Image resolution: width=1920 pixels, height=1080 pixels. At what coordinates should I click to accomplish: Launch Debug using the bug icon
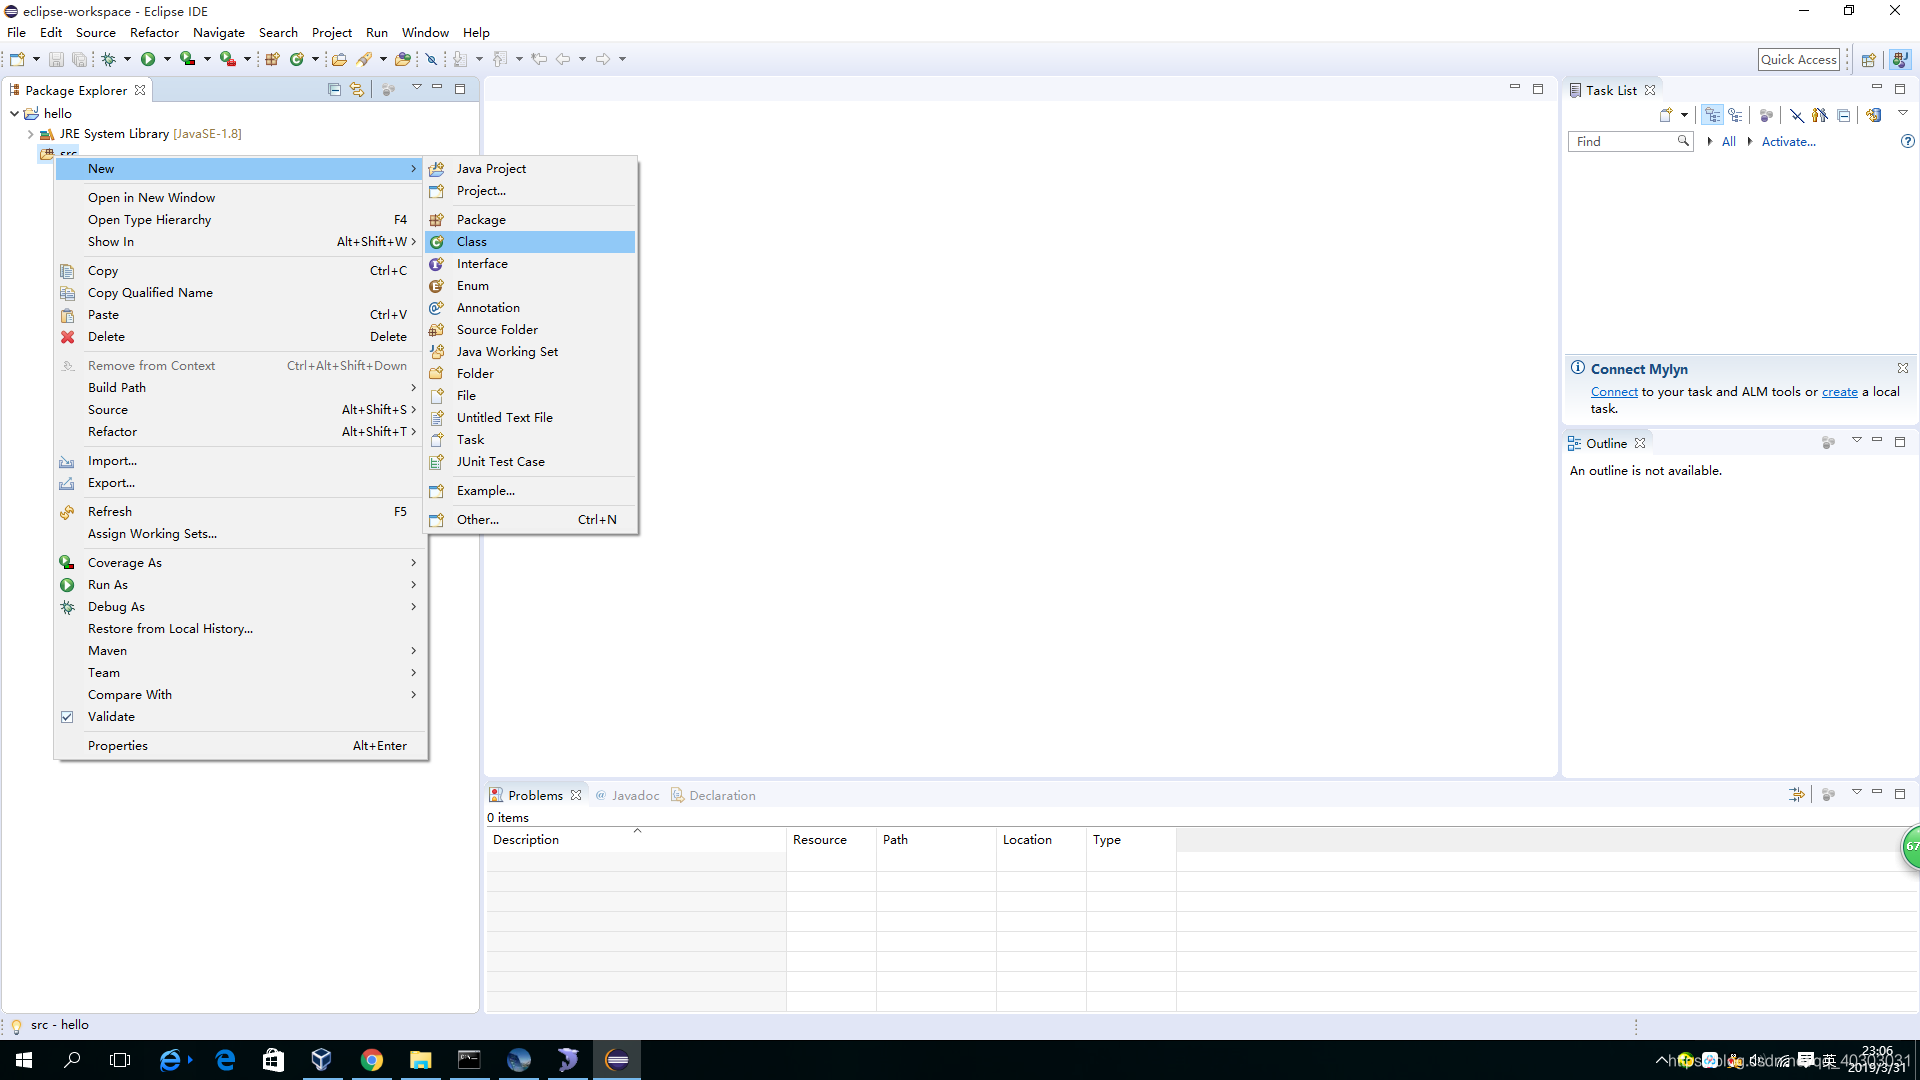point(108,59)
